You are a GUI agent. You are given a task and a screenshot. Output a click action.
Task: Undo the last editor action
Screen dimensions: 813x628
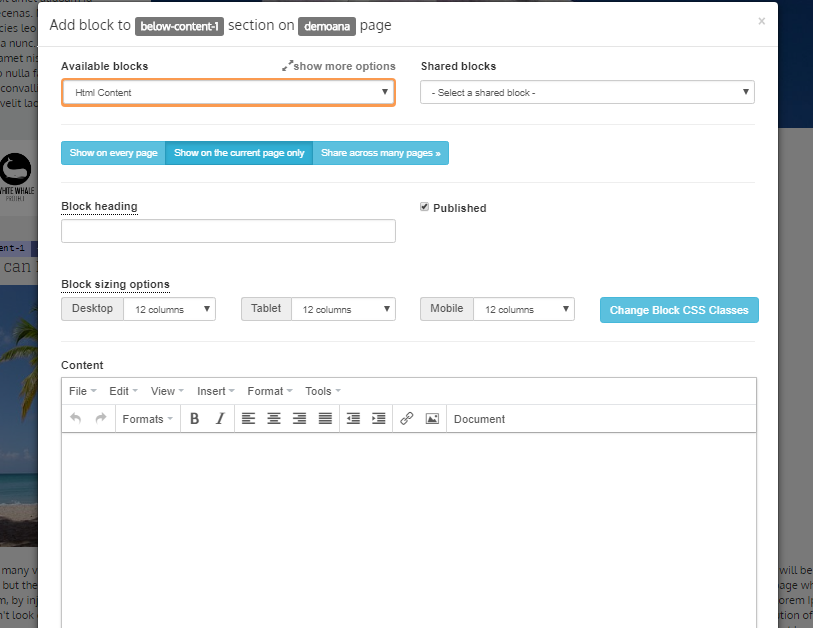76,419
